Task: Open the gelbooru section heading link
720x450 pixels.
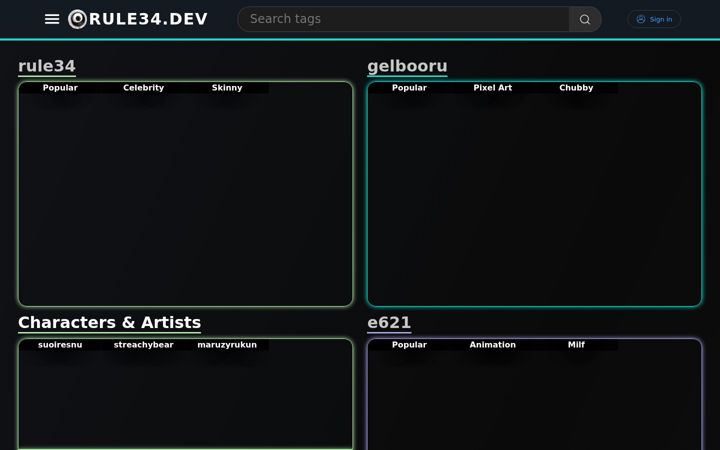Action: (407, 66)
